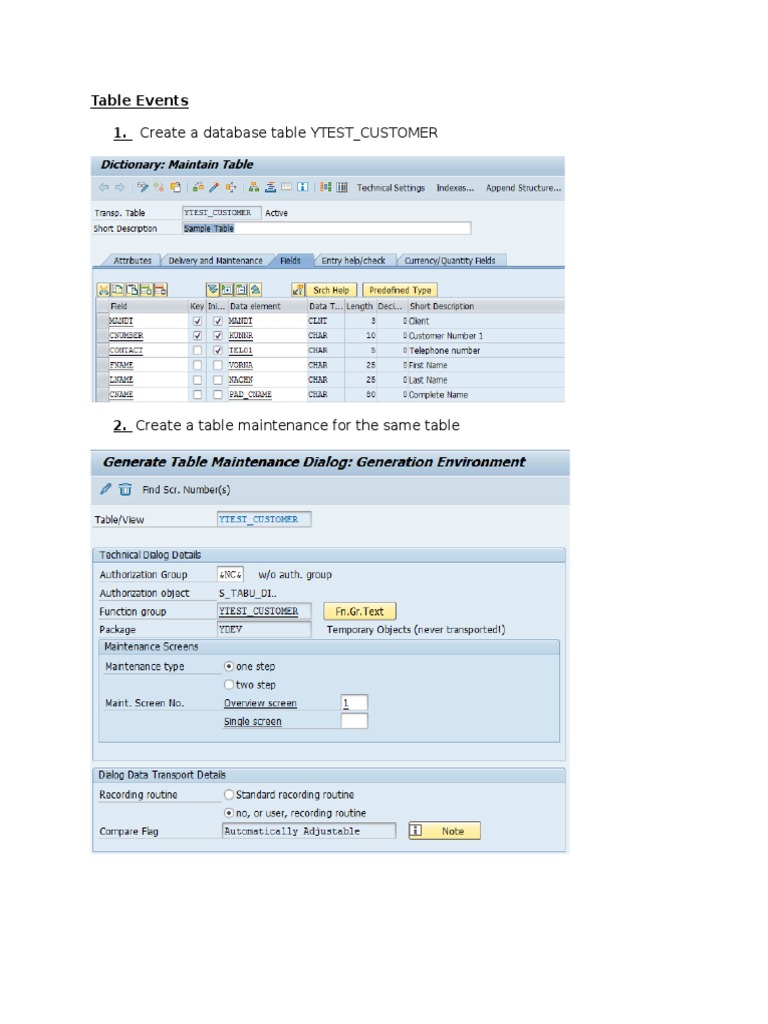Switch to the Fields tab
The width and height of the screenshot is (768, 1024).
290,260
